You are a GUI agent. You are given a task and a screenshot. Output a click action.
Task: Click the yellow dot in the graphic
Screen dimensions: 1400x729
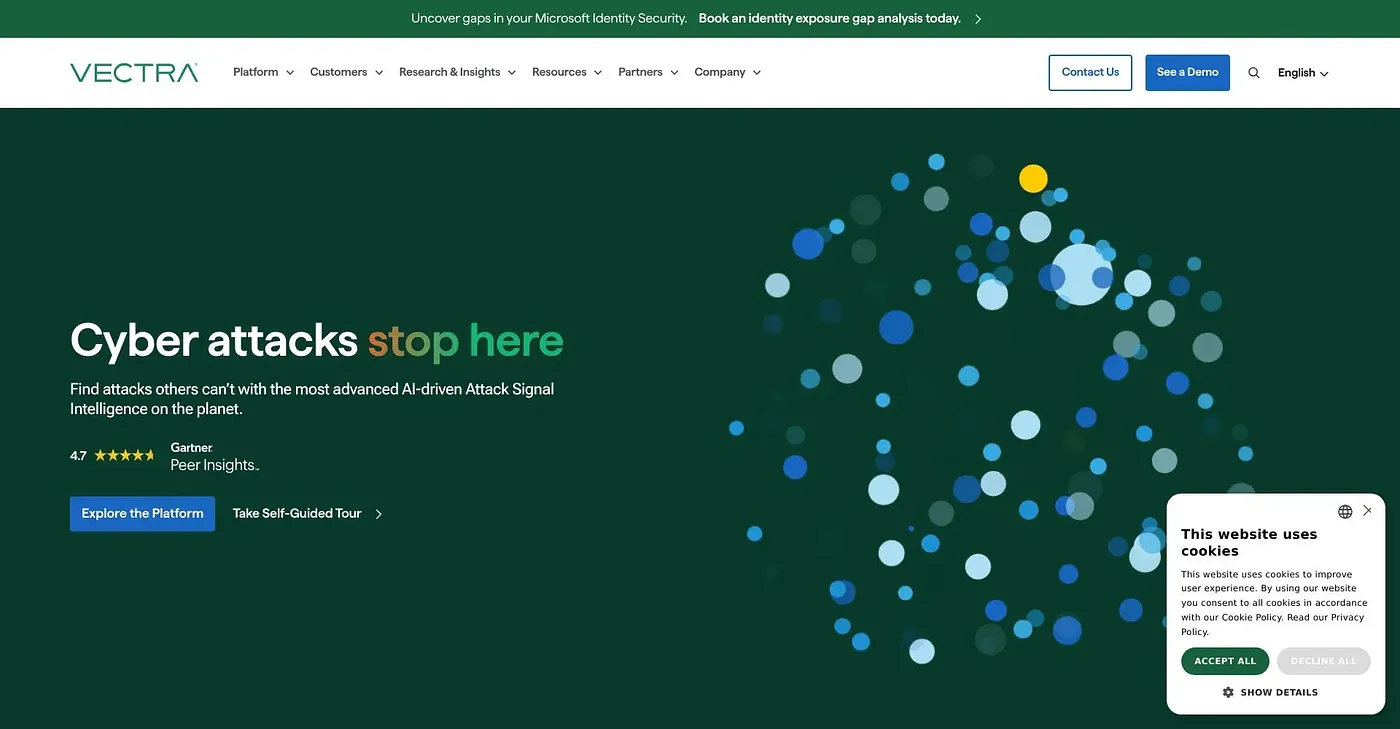coord(1033,179)
